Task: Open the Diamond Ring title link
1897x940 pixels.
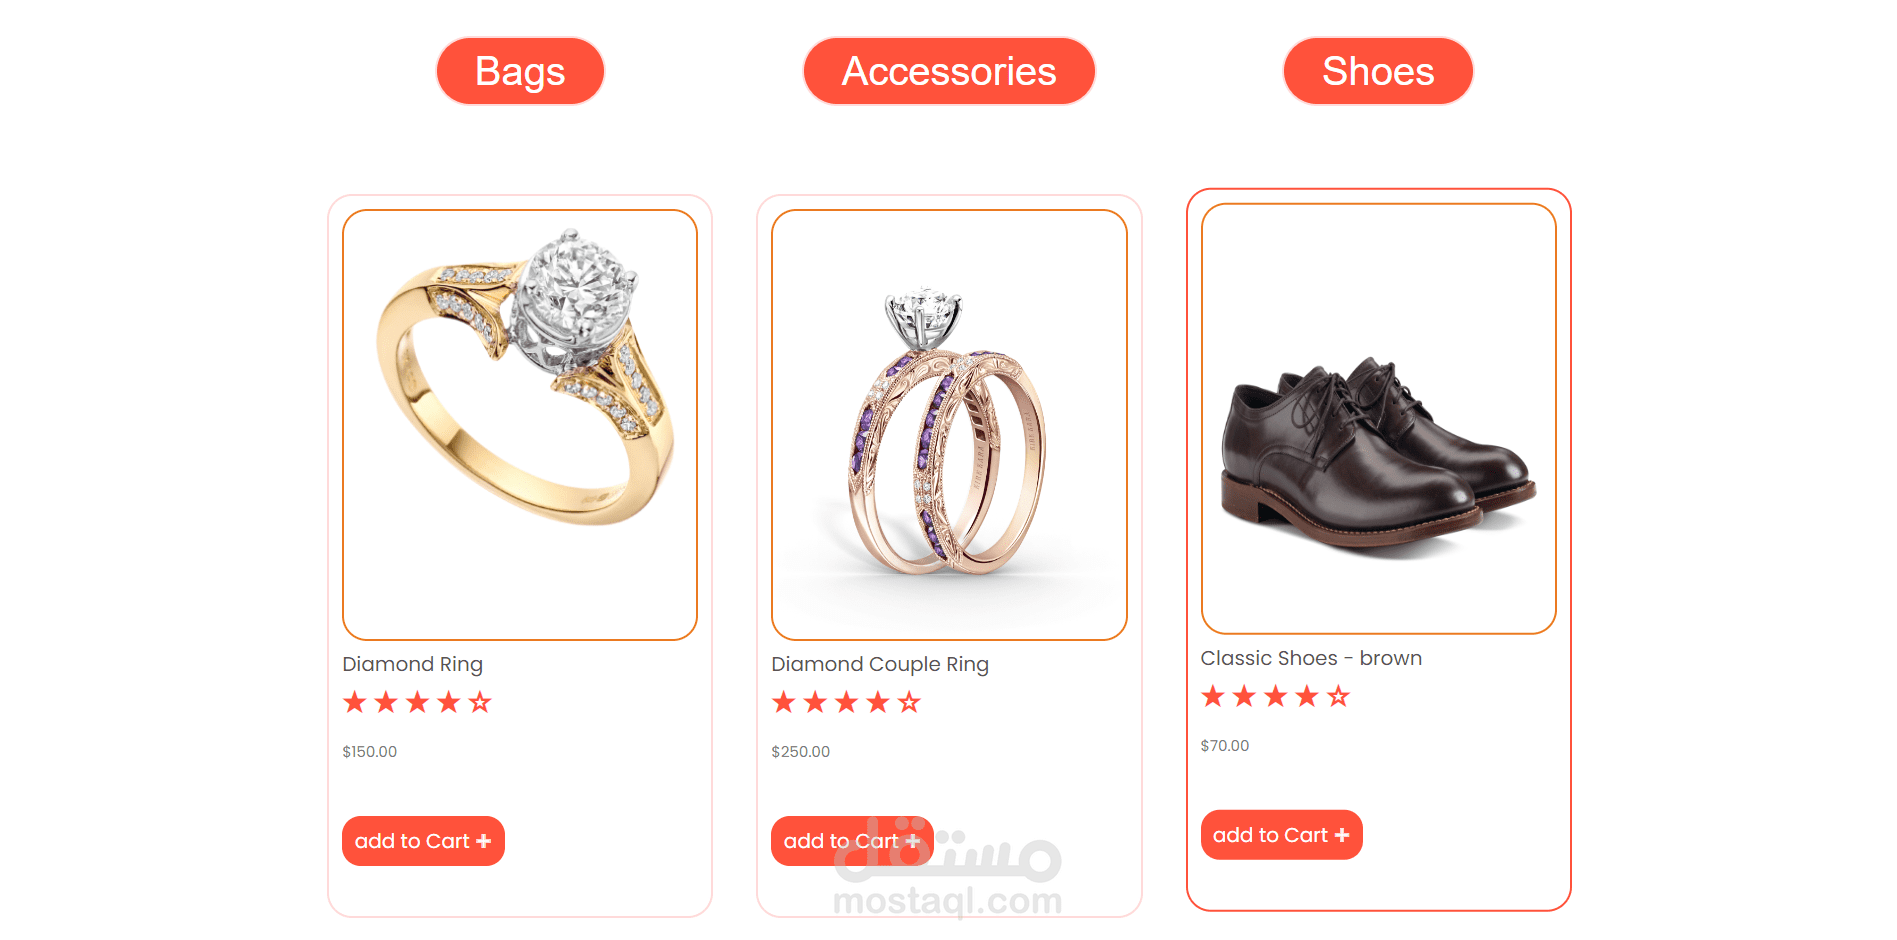Action: pyautogui.click(x=412, y=664)
